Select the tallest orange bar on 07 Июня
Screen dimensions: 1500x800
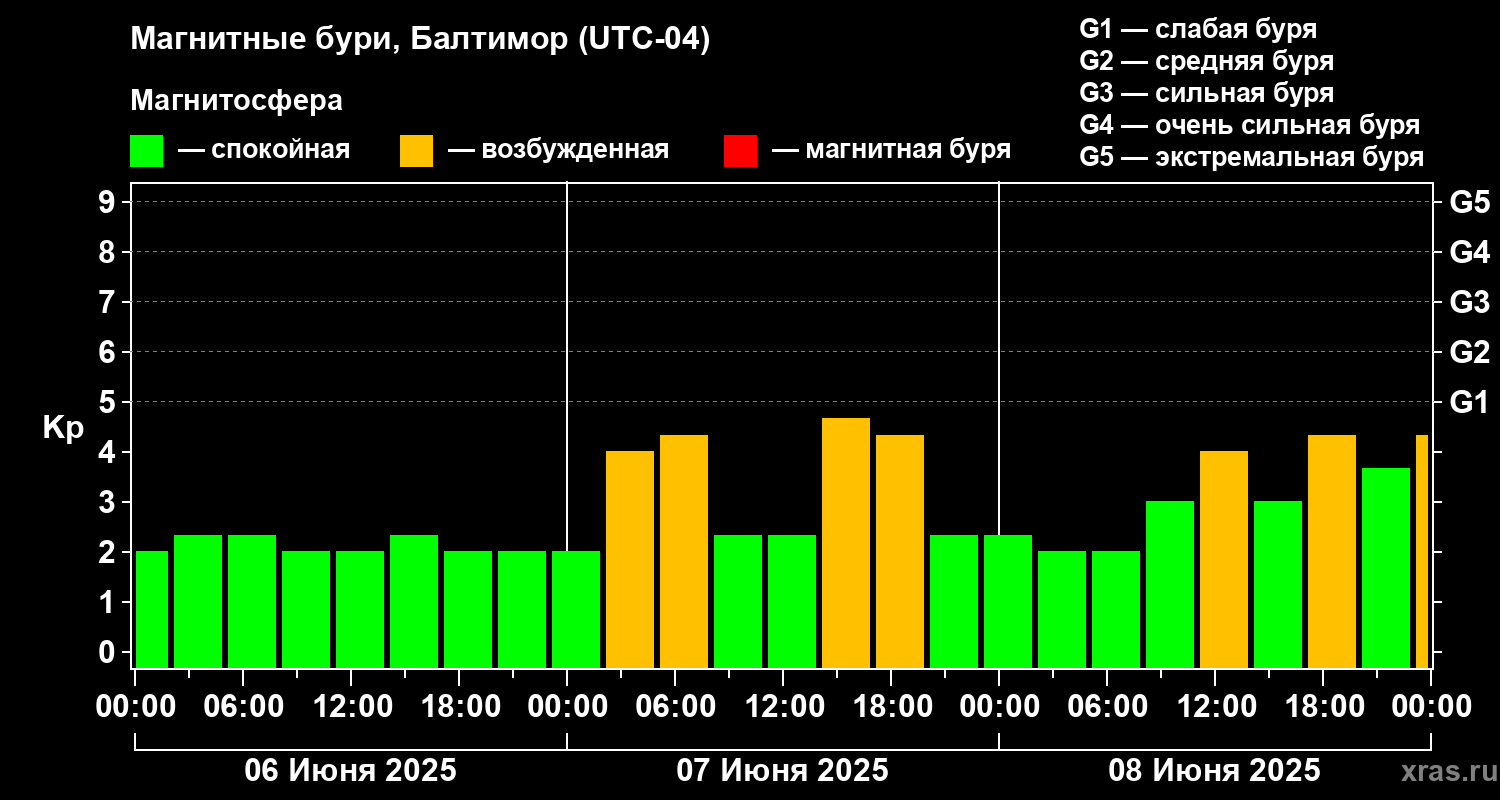click(x=846, y=543)
